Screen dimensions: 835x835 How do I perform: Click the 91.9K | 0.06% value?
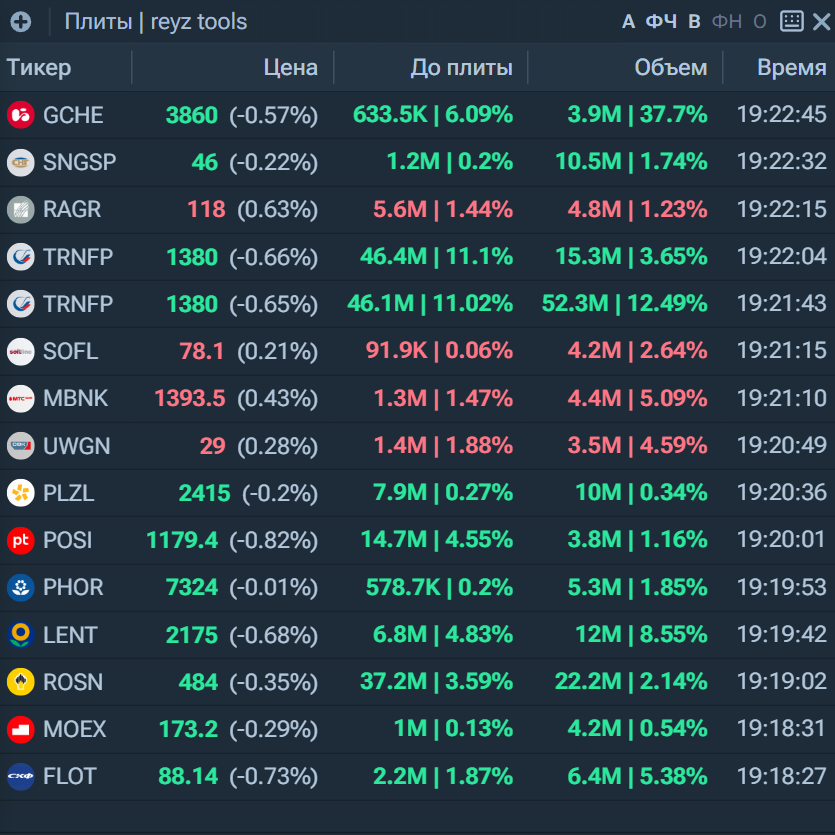(x=439, y=350)
